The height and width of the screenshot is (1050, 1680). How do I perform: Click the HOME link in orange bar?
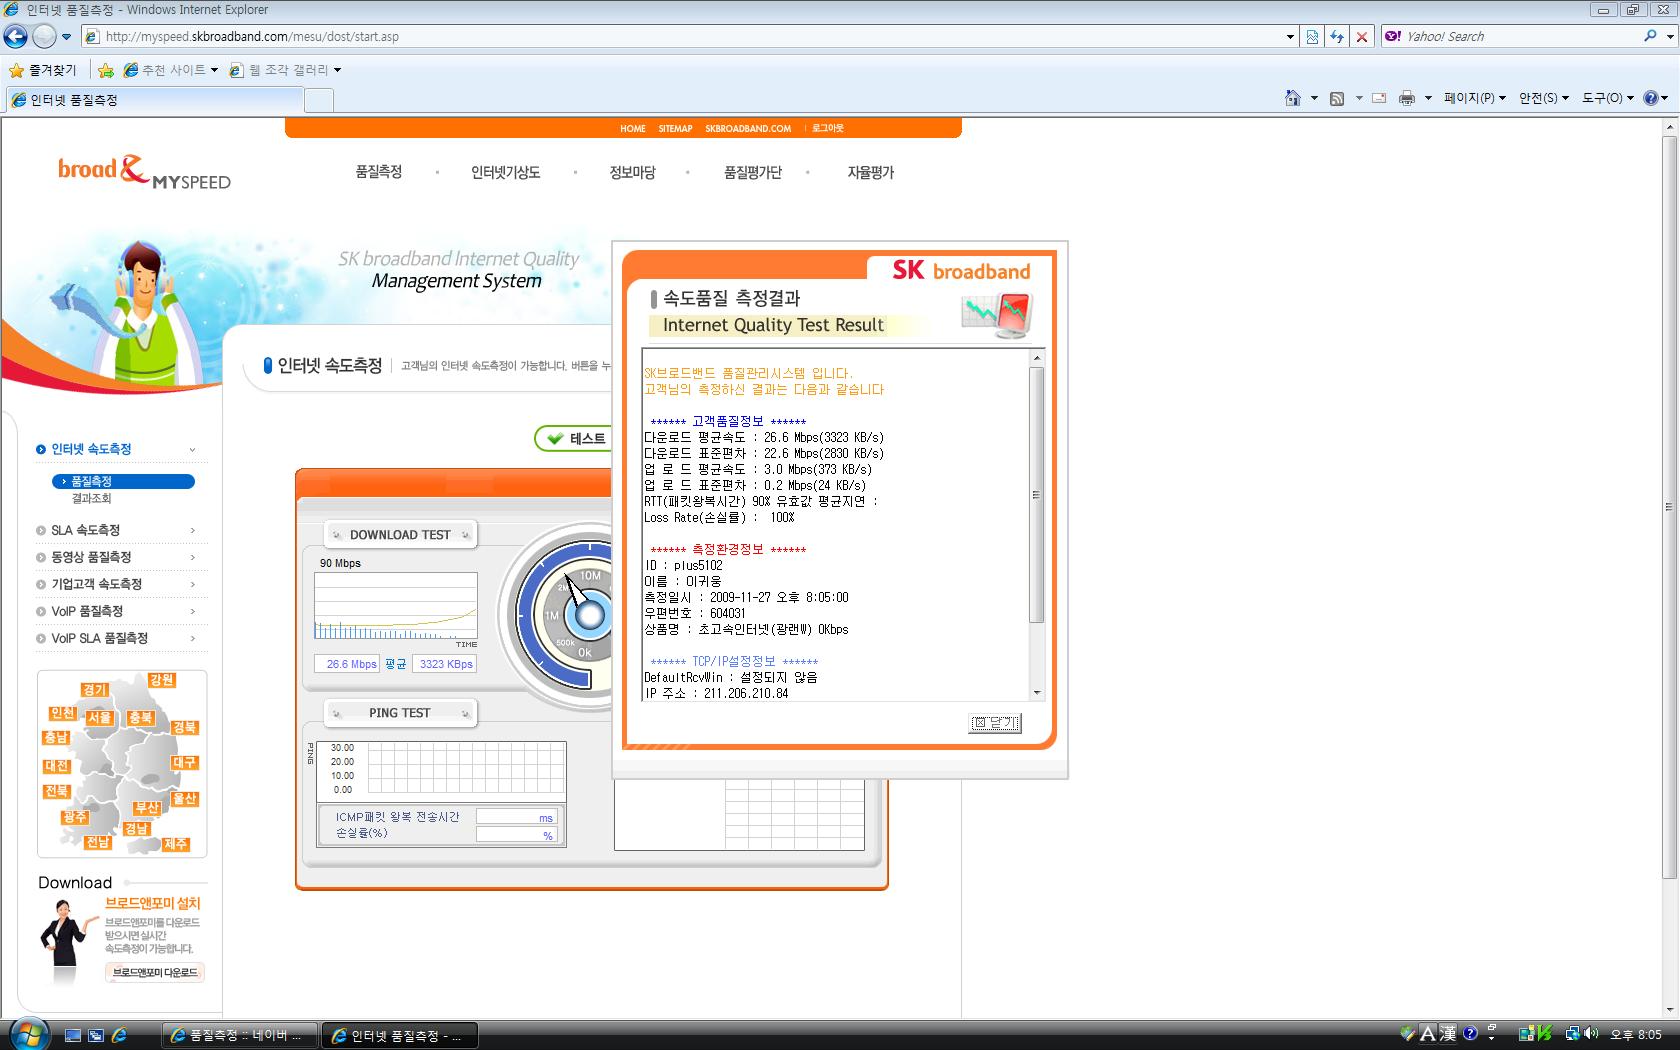pos(633,128)
